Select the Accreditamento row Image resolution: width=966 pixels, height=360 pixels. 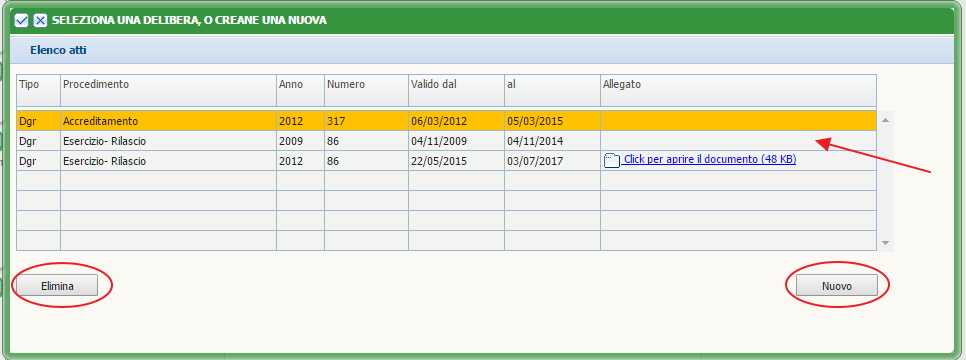[446, 121]
